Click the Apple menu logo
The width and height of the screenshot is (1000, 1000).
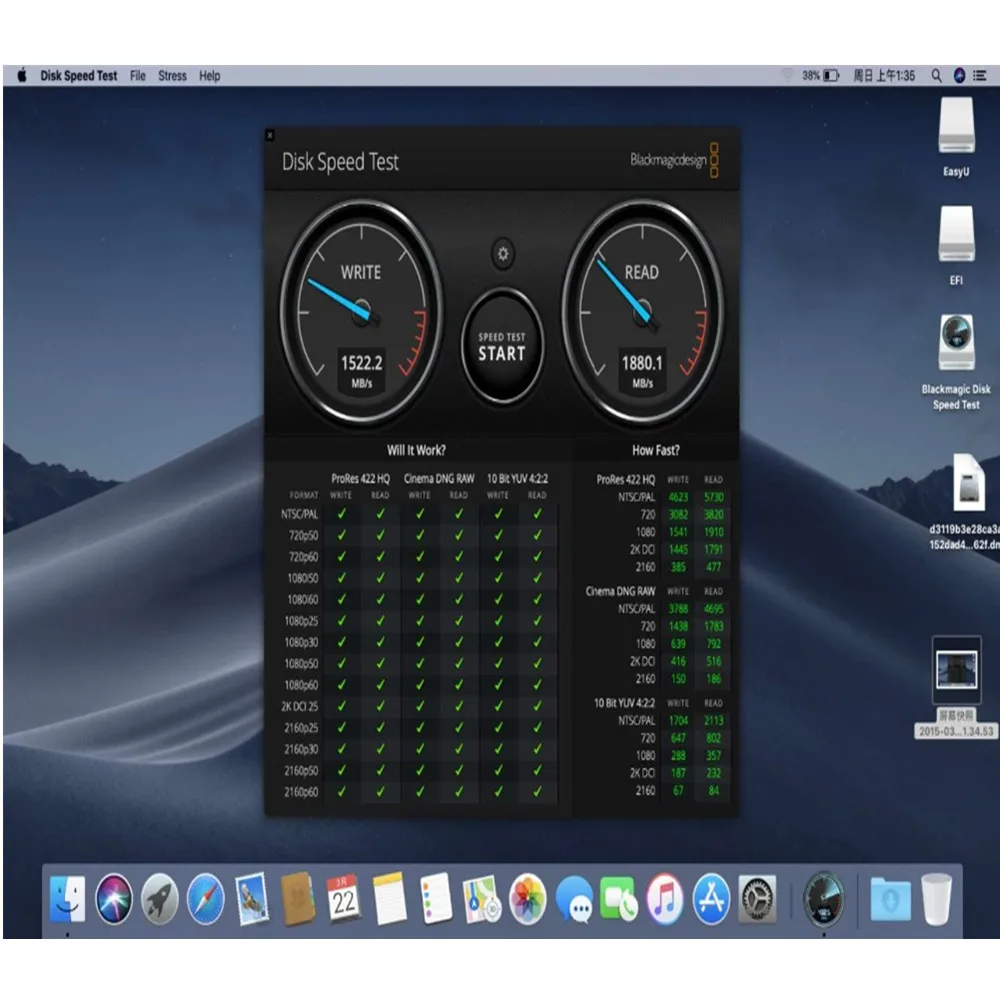click(x=21, y=76)
